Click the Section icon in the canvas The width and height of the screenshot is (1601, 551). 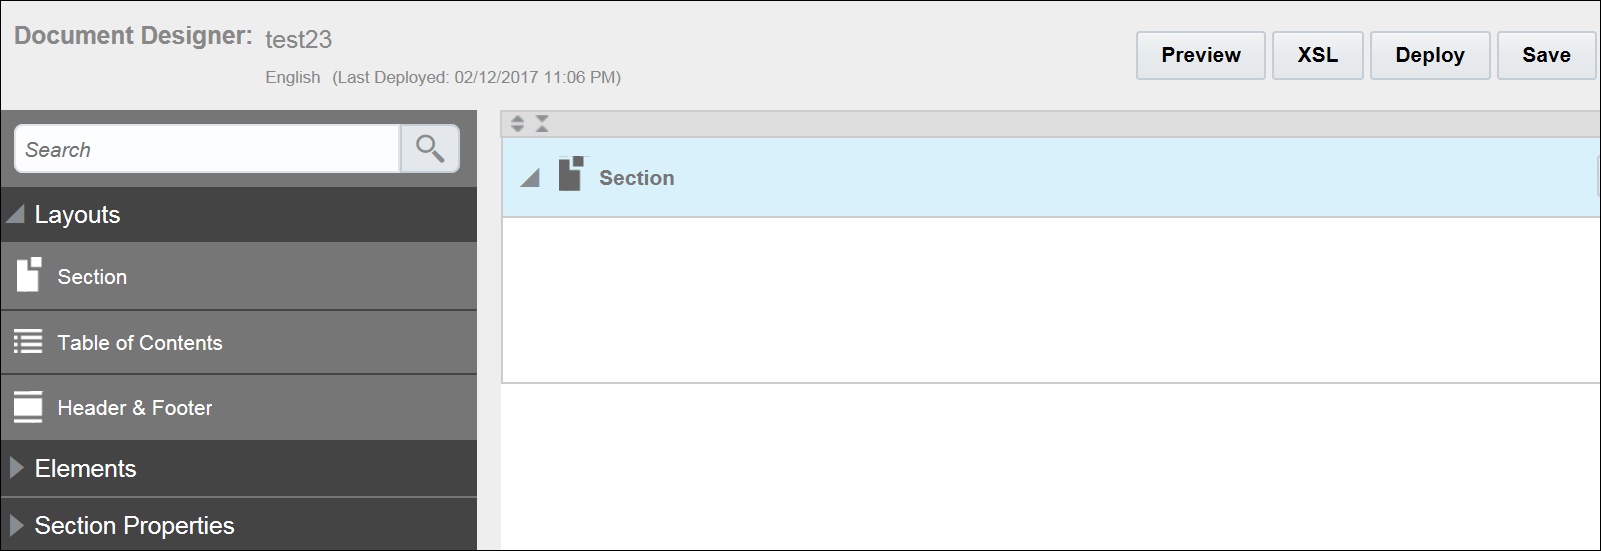click(x=571, y=174)
